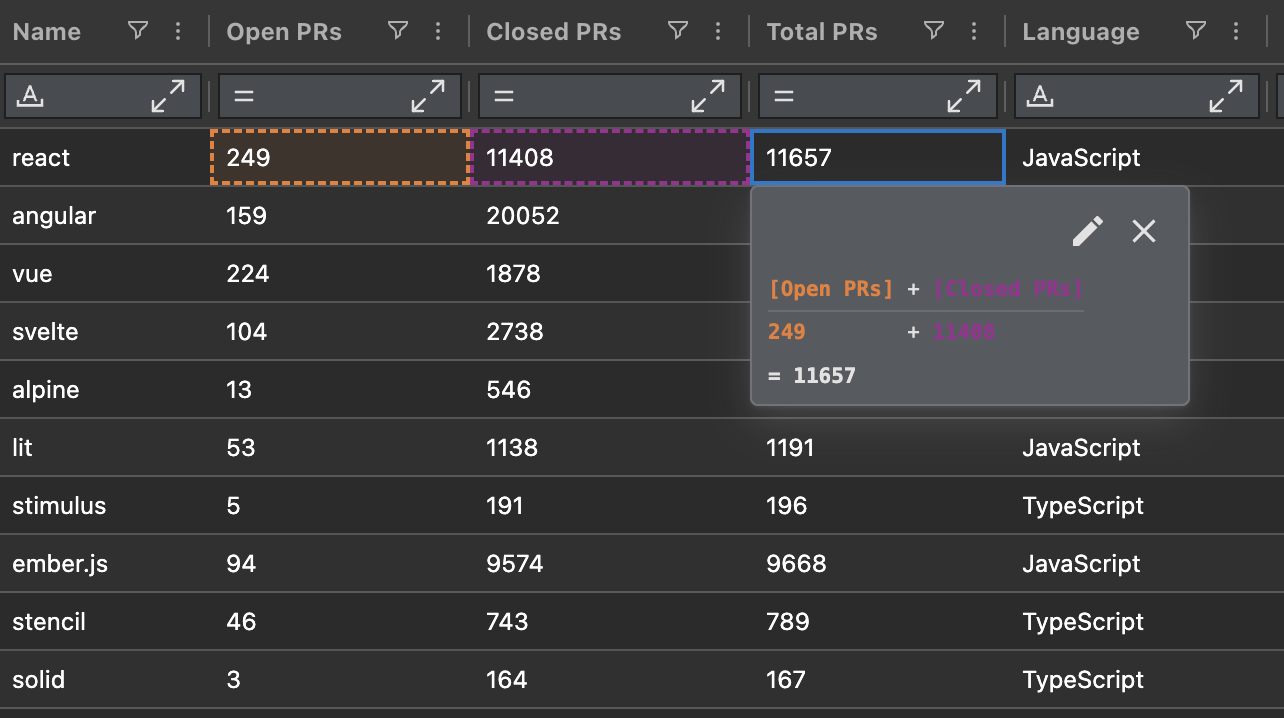Open Closed PRs column options menu

point(718,32)
